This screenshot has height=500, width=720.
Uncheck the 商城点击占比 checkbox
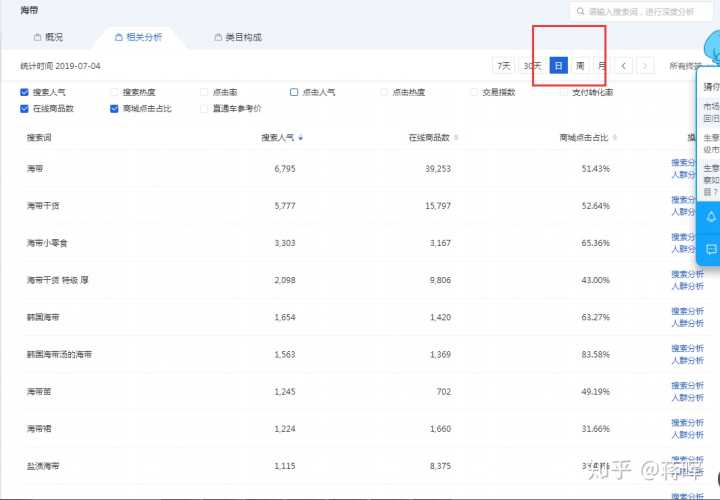(x=115, y=108)
